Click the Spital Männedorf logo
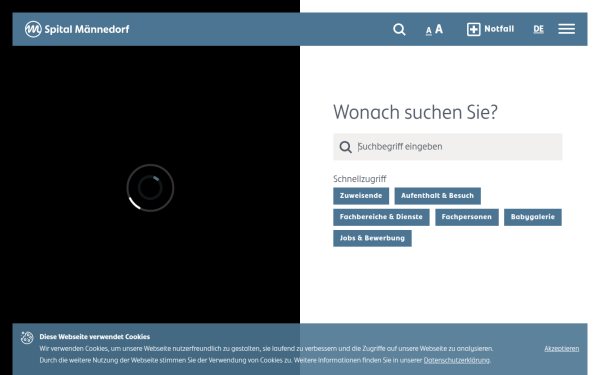Image resolution: width=600 pixels, height=375 pixels. click(x=77, y=29)
